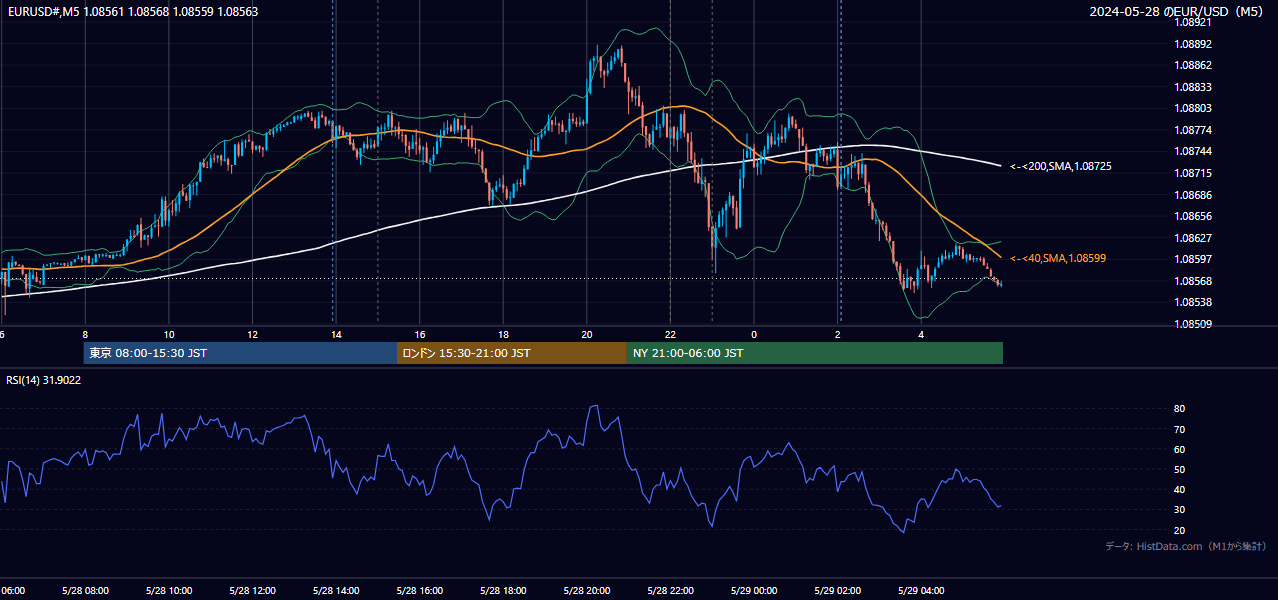
Task: Click the 5/28 10:00 time axis label
Action: (x=169, y=591)
